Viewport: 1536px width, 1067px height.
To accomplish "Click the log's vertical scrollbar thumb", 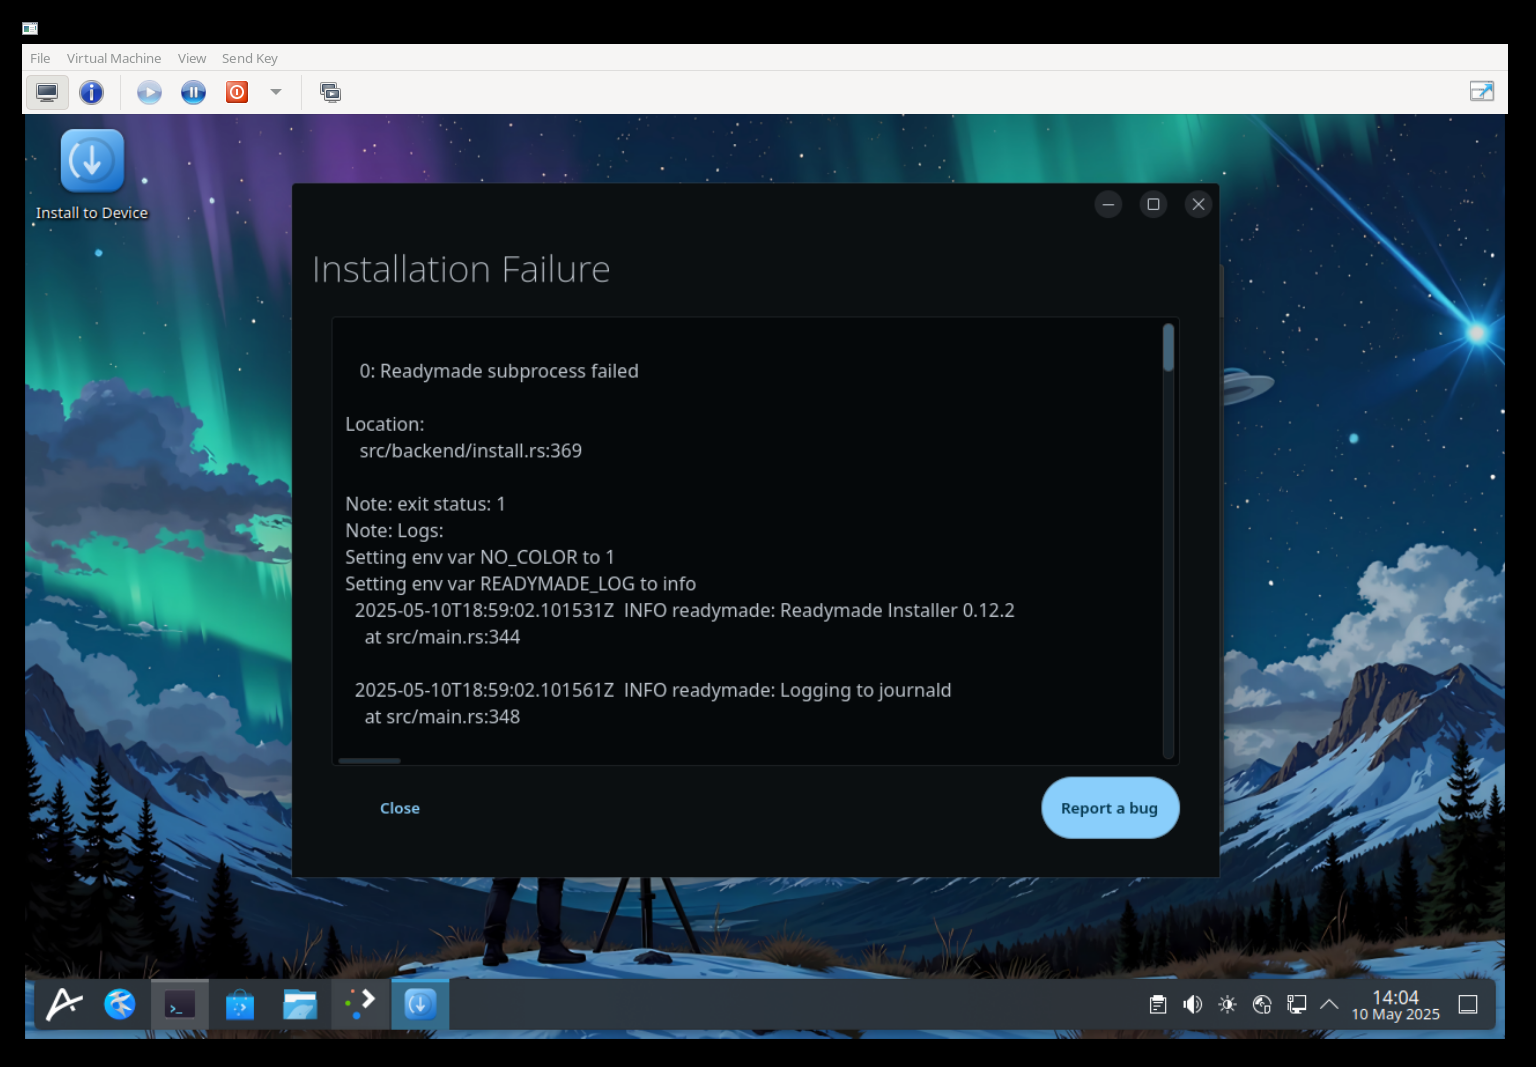I will [1168, 348].
